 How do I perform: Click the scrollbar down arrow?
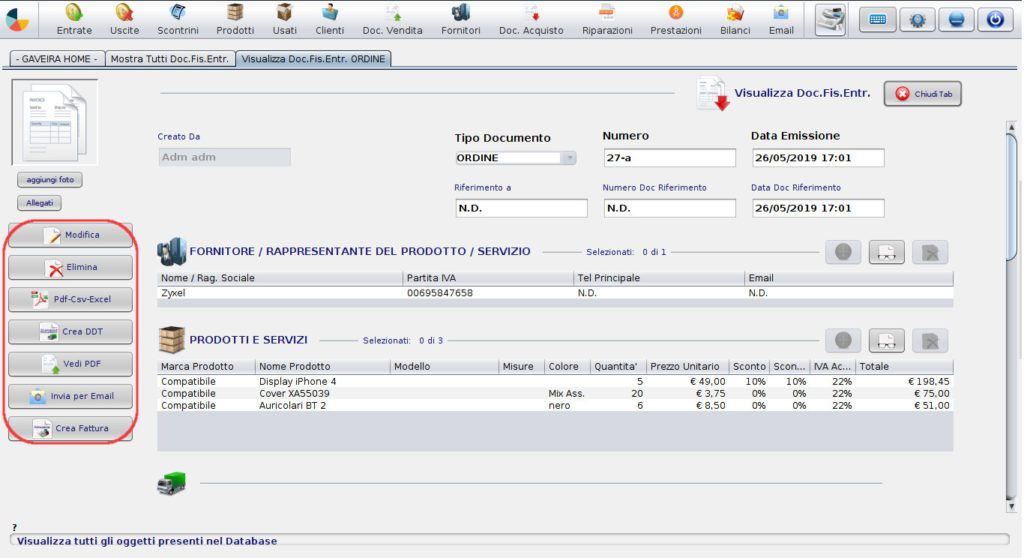click(1011, 506)
